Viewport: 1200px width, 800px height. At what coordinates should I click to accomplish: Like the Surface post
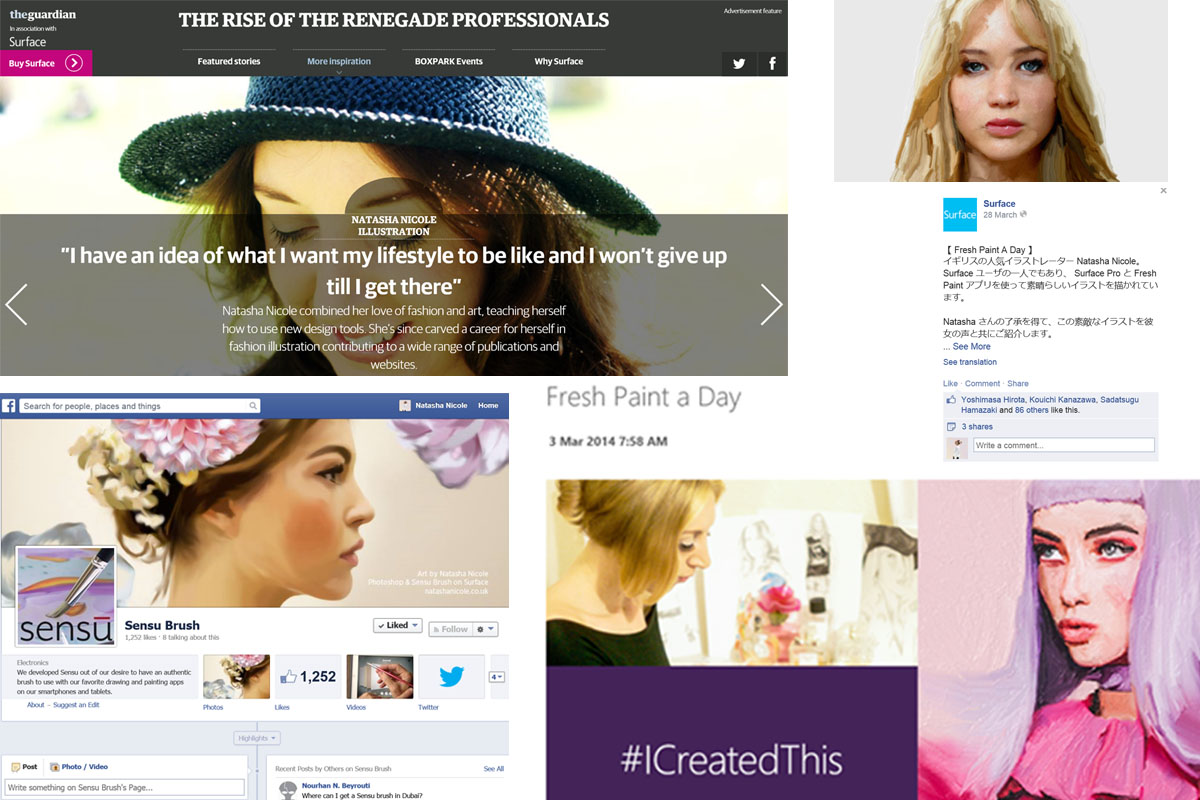coord(950,384)
